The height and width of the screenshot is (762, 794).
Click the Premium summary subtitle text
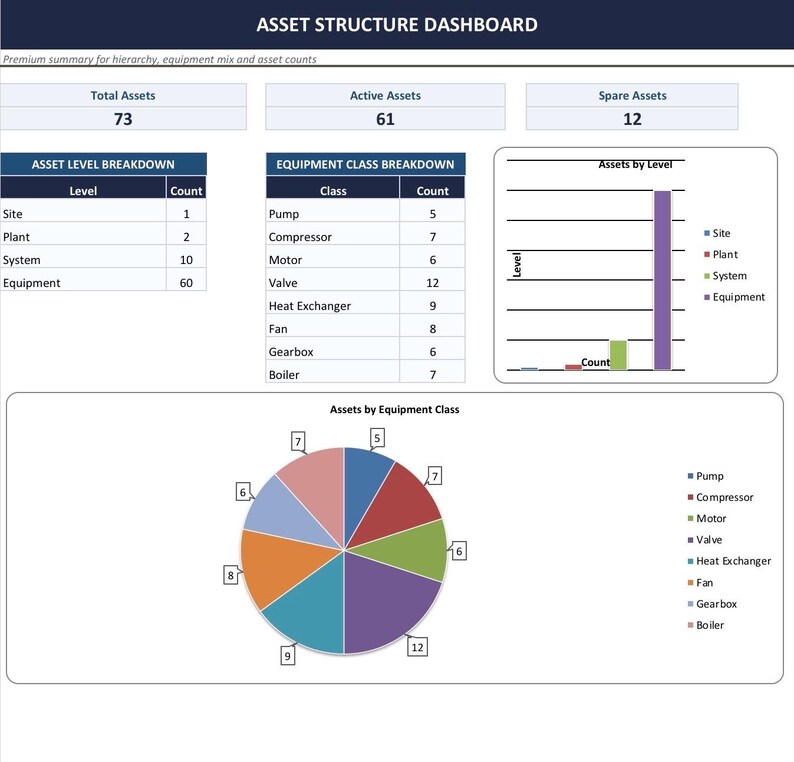click(160, 59)
